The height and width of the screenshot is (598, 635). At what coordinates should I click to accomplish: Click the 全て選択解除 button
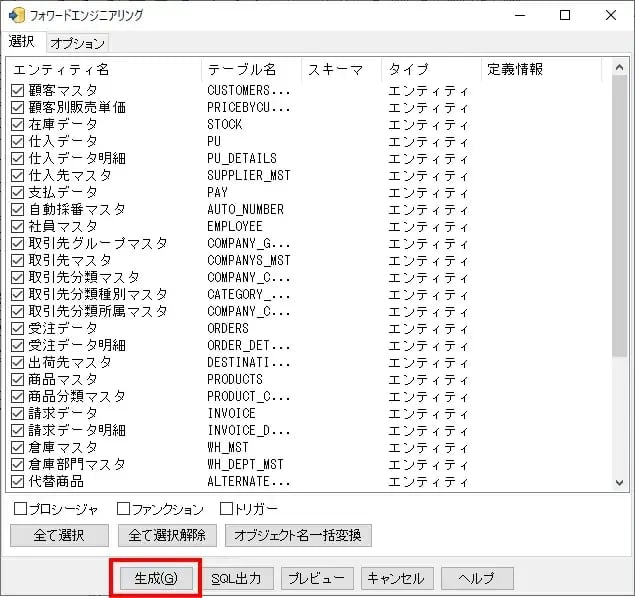point(167,535)
